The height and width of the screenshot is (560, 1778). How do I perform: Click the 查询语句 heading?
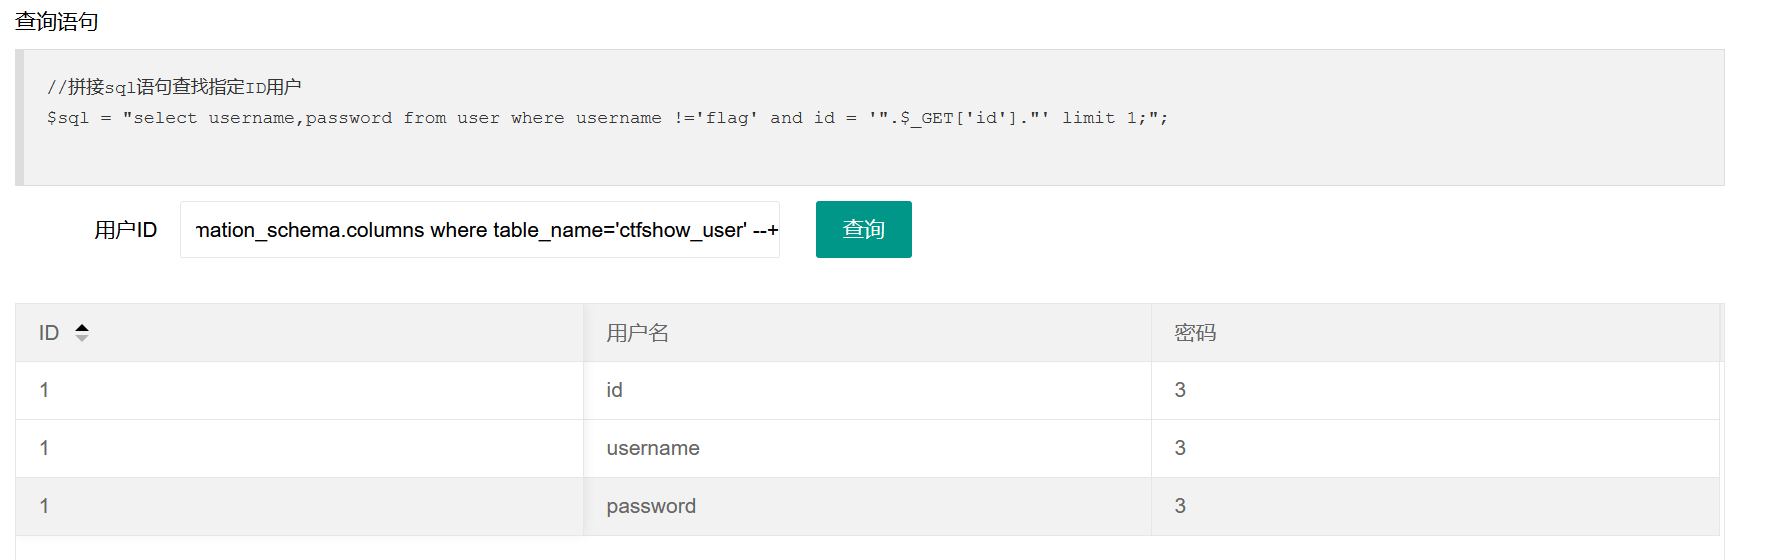point(56,22)
